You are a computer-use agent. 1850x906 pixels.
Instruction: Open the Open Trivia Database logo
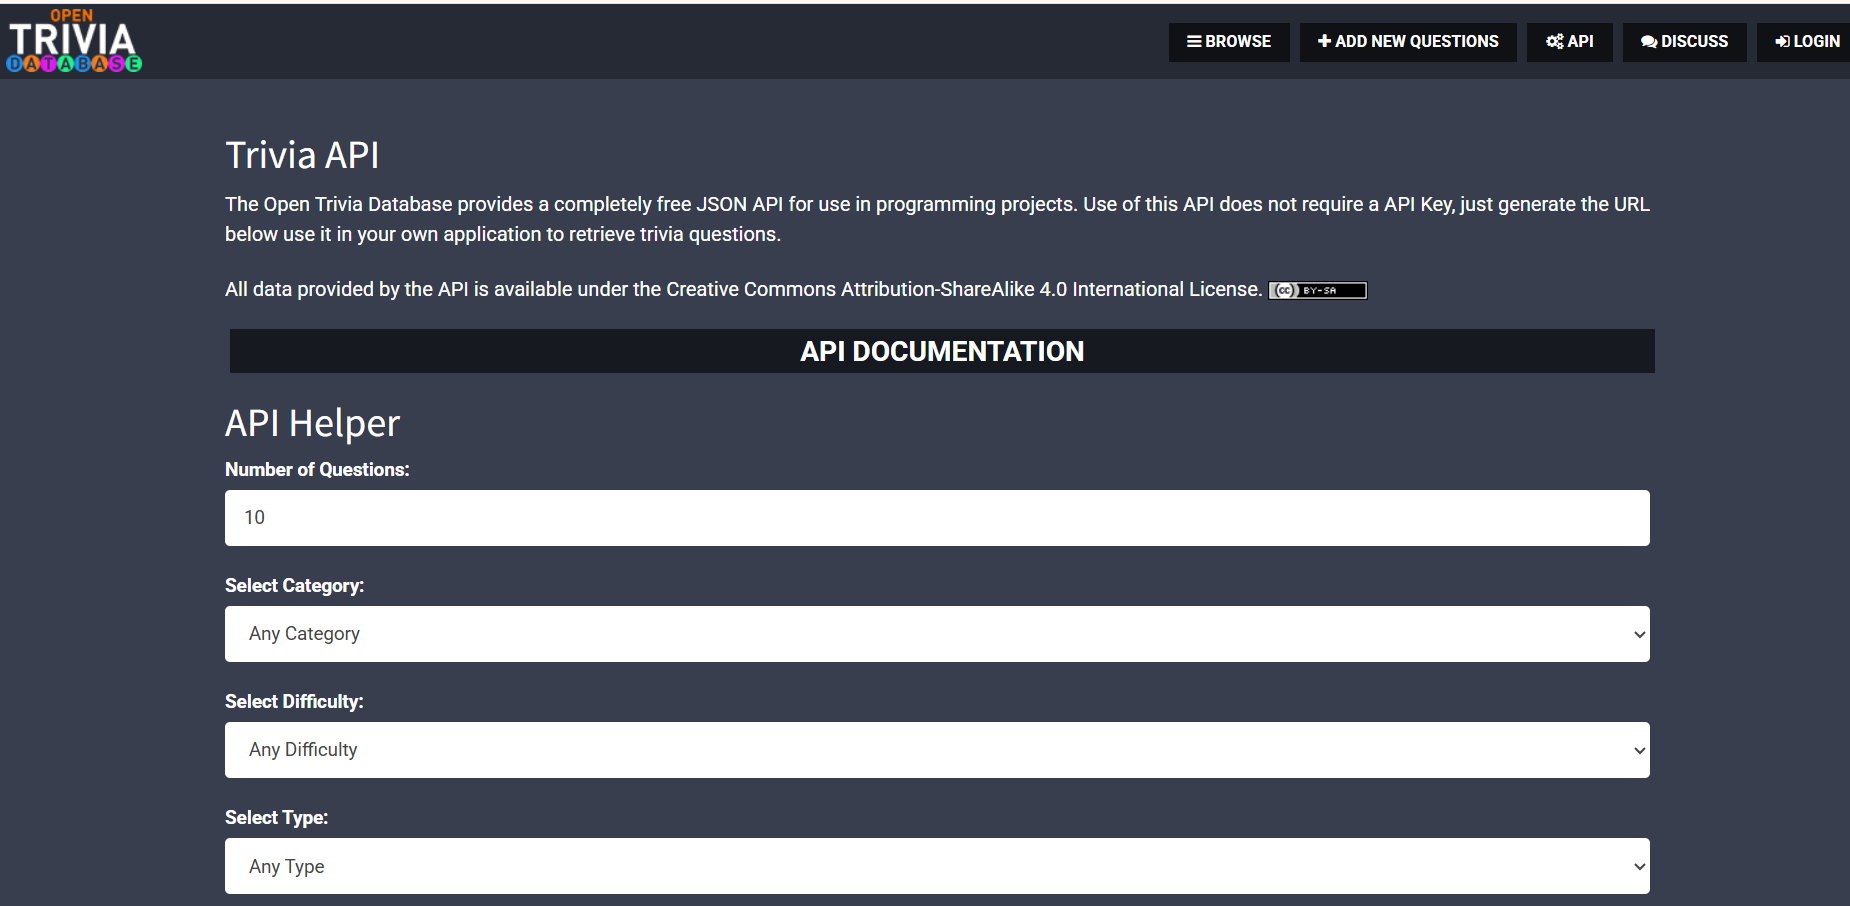pyautogui.click(x=74, y=40)
